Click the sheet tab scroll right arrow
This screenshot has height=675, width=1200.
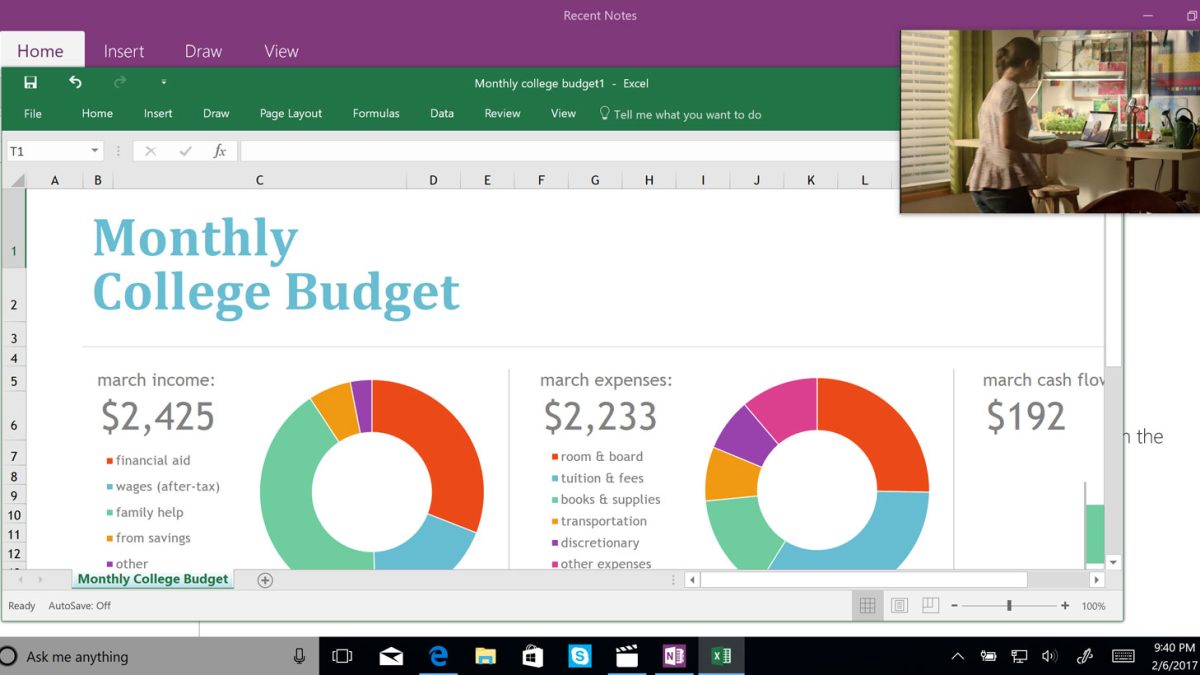point(40,580)
